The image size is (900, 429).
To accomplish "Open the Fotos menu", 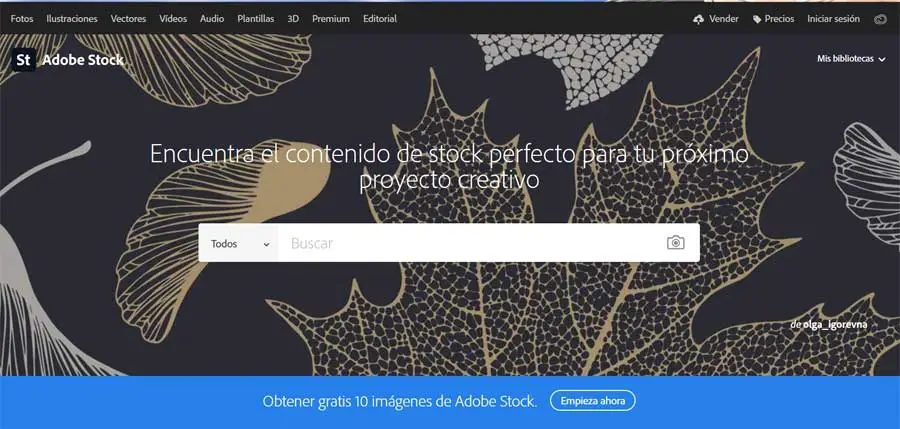I will pos(22,19).
